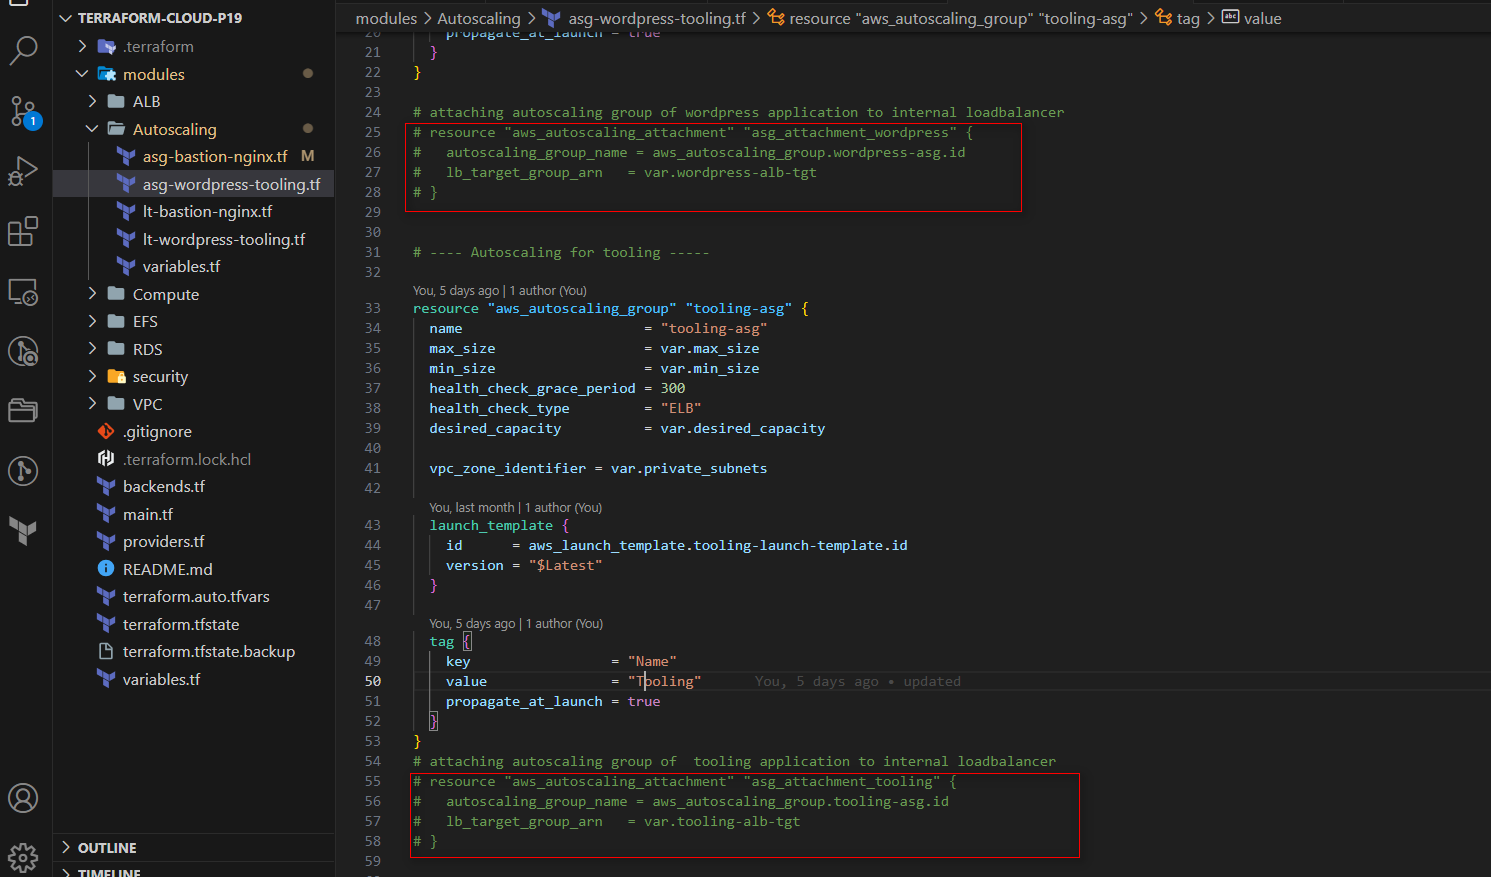
Task: Open the Source Control graph view
Action: (x=23, y=471)
